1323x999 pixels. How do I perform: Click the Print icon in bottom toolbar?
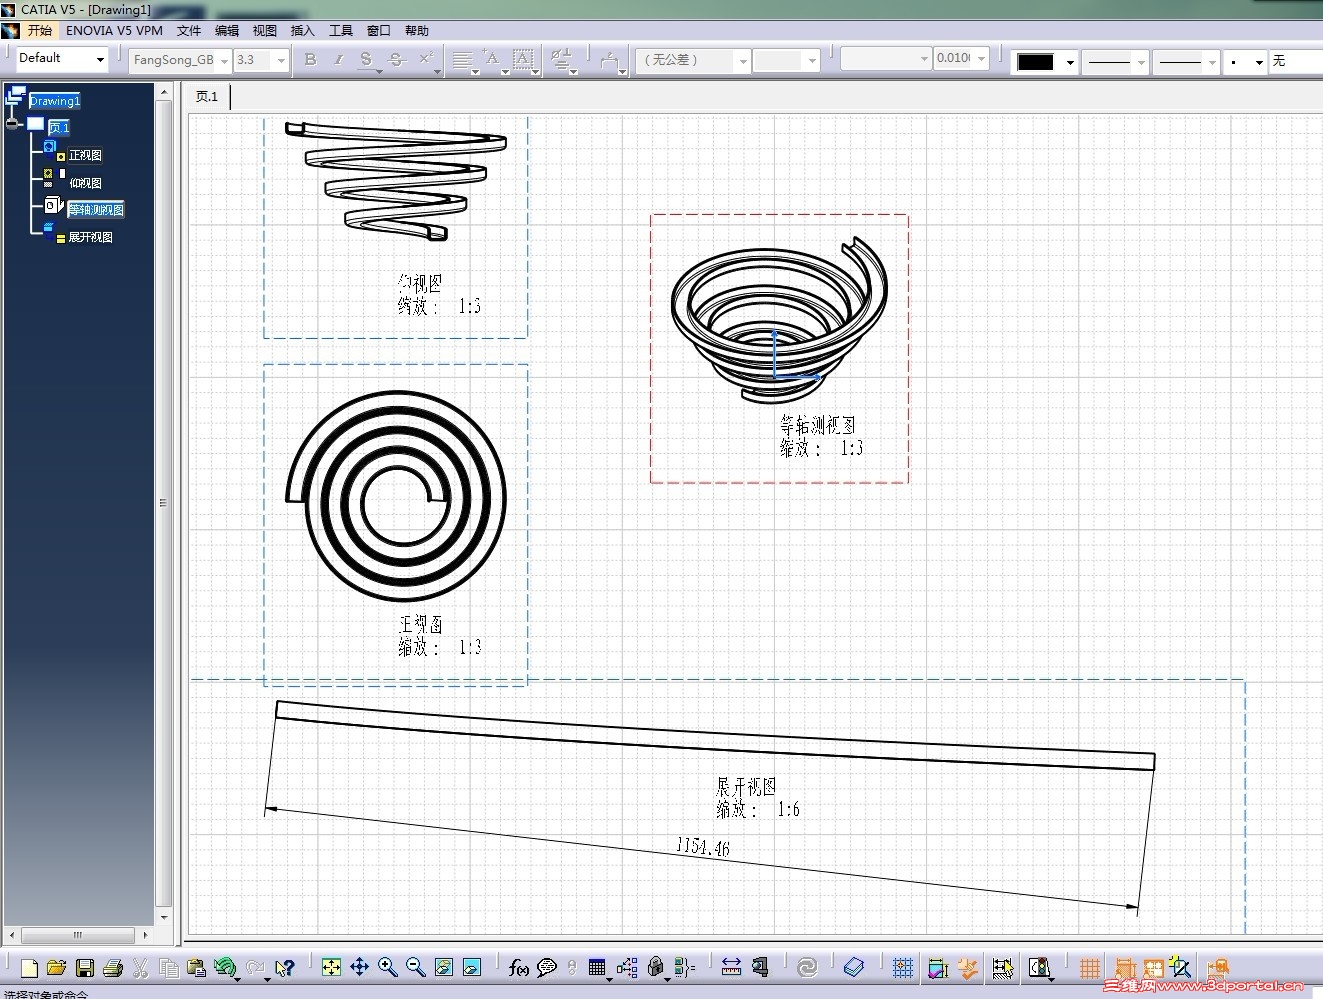(x=112, y=968)
